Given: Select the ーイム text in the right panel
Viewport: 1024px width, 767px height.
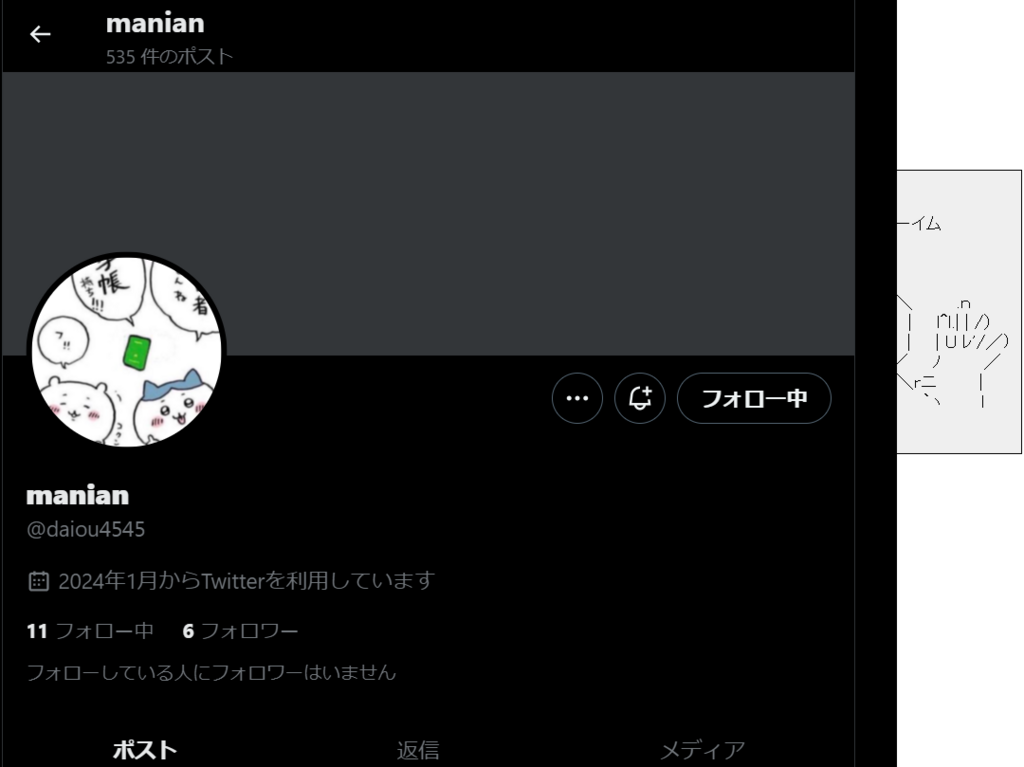Looking at the screenshot, I should 920,224.
